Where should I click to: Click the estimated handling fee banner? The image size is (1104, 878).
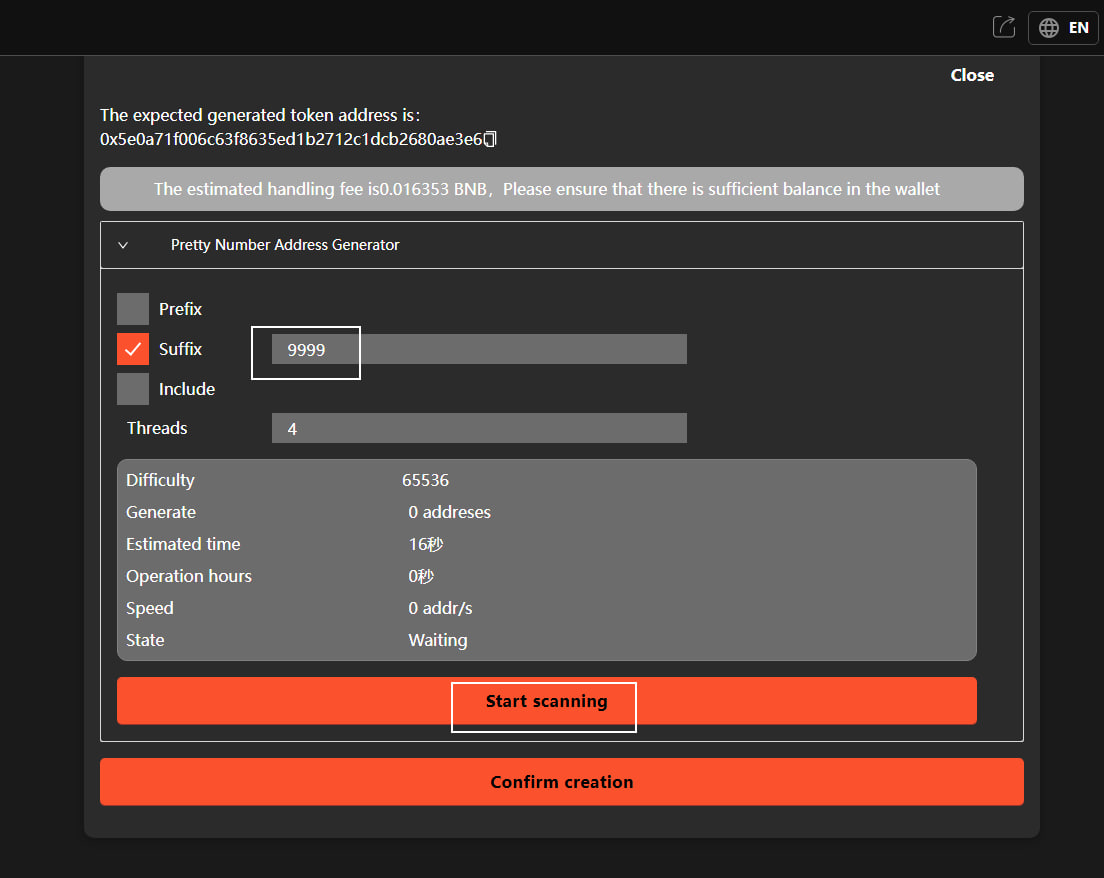561,189
